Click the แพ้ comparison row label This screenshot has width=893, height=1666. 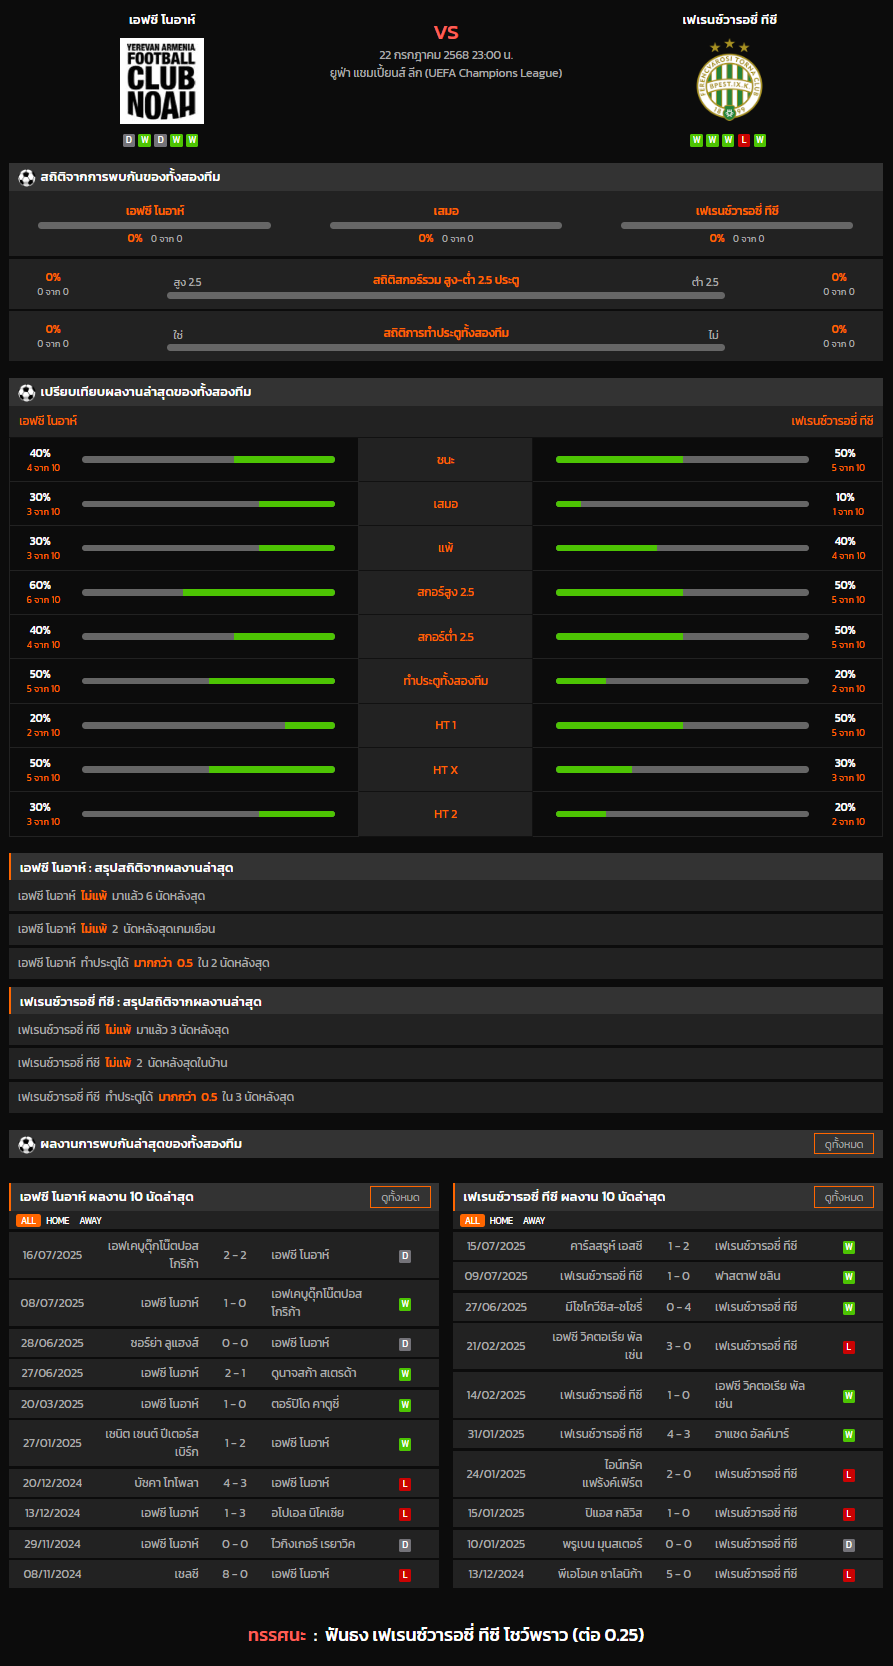[x=446, y=548]
